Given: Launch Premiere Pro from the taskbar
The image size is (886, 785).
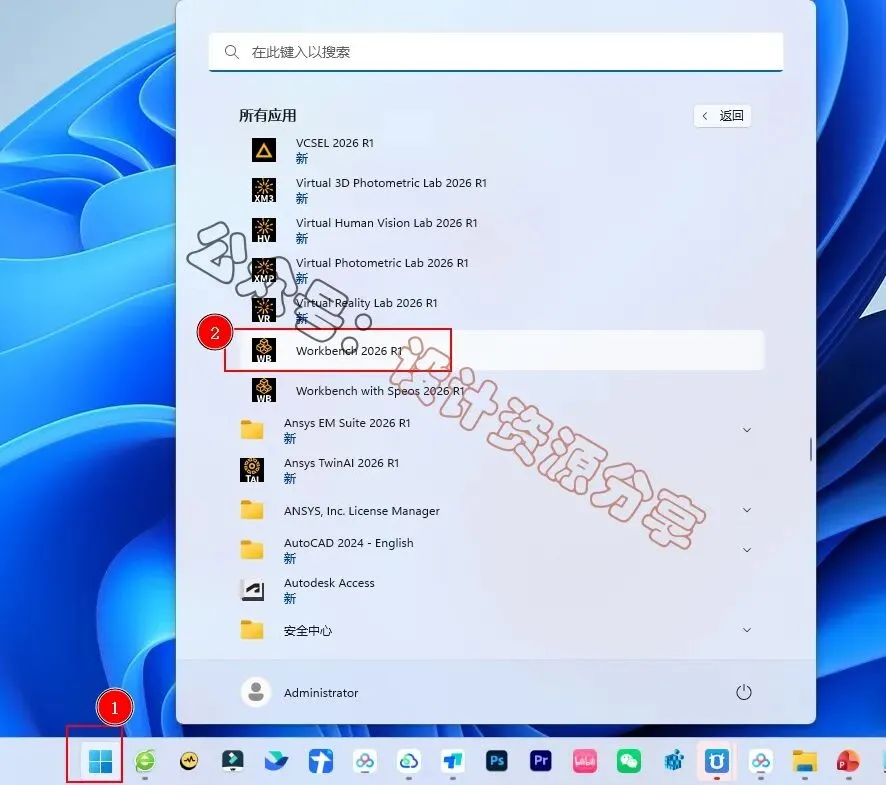Looking at the screenshot, I should click(541, 761).
